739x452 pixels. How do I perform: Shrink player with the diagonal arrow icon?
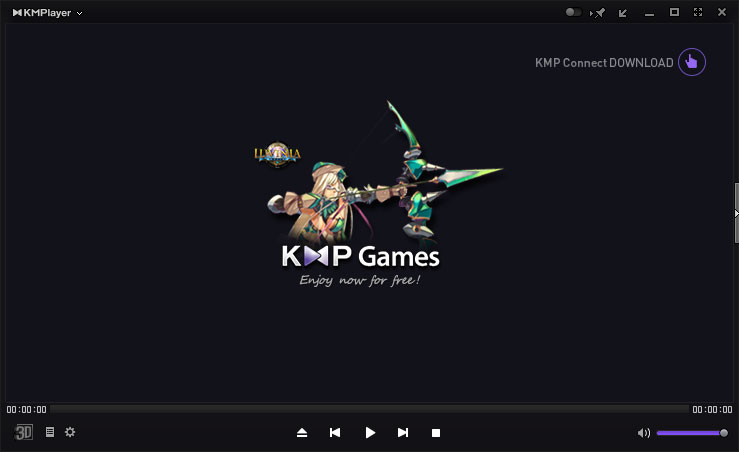[624, 13]
